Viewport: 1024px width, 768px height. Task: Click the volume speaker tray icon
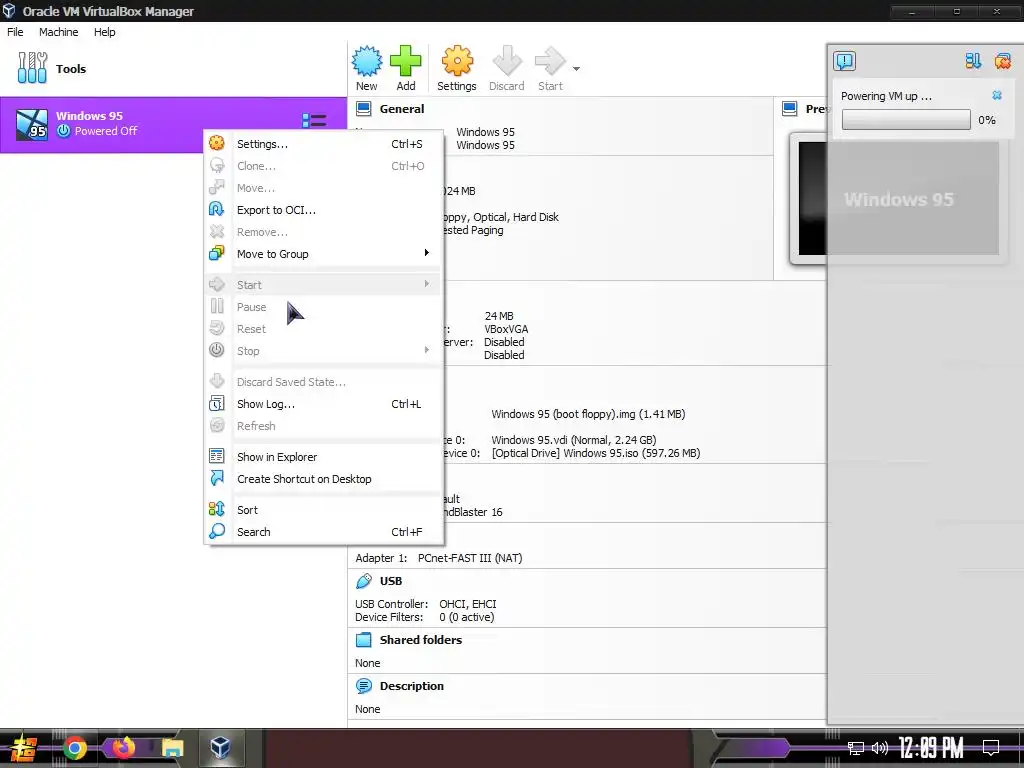coord(880,748)
